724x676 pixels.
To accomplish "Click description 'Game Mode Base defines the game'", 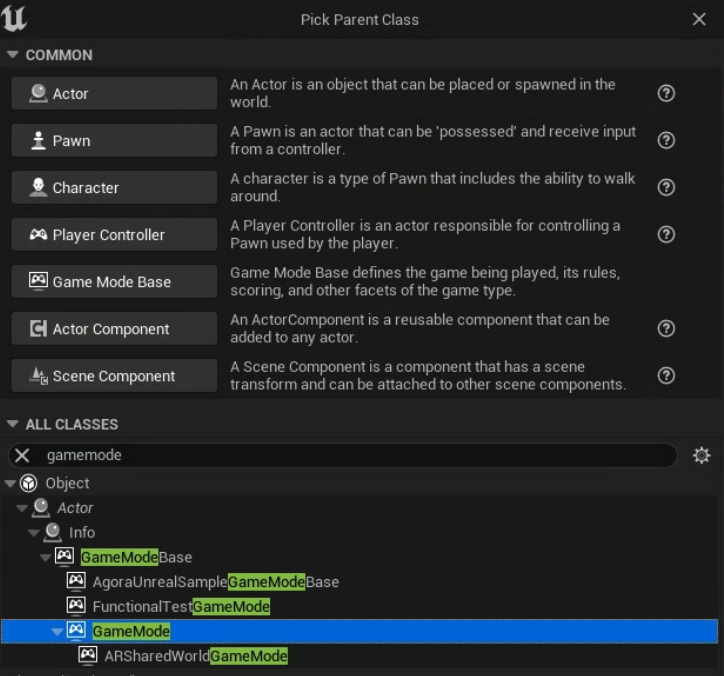I will [425, 282].
